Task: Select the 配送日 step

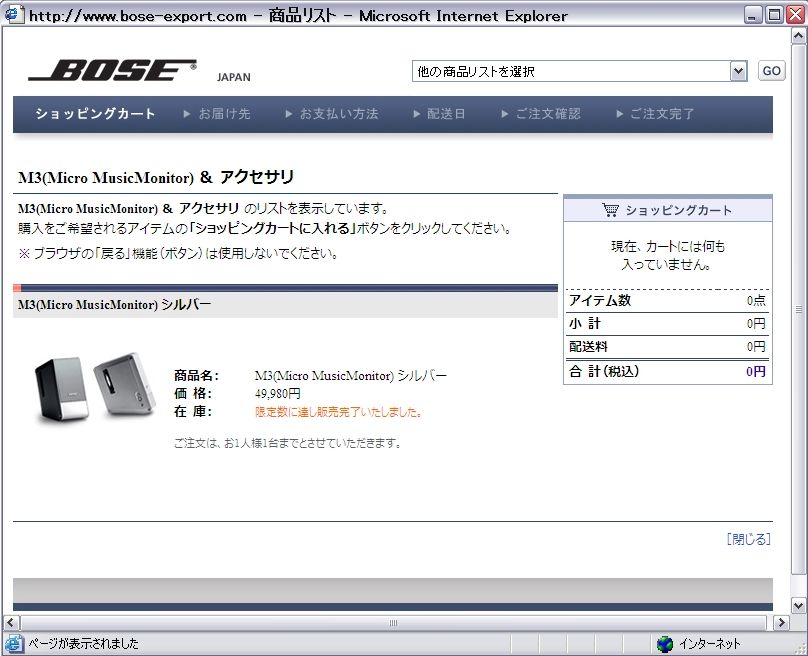Action: click(440, 113)
